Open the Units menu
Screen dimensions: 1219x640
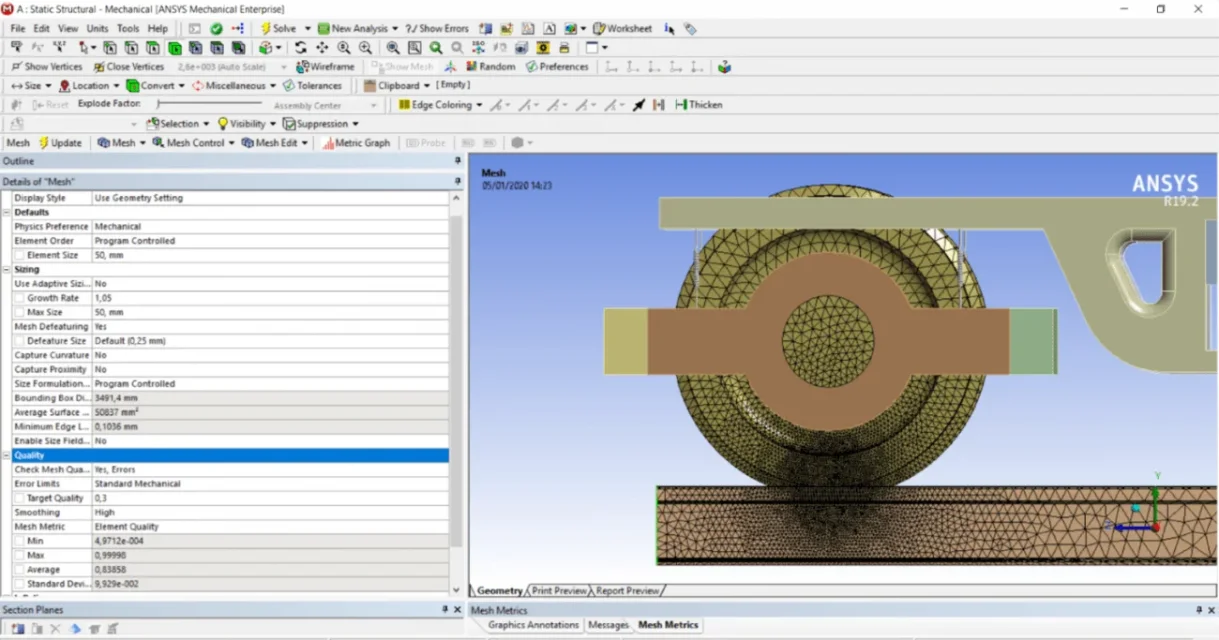(97, 29)
